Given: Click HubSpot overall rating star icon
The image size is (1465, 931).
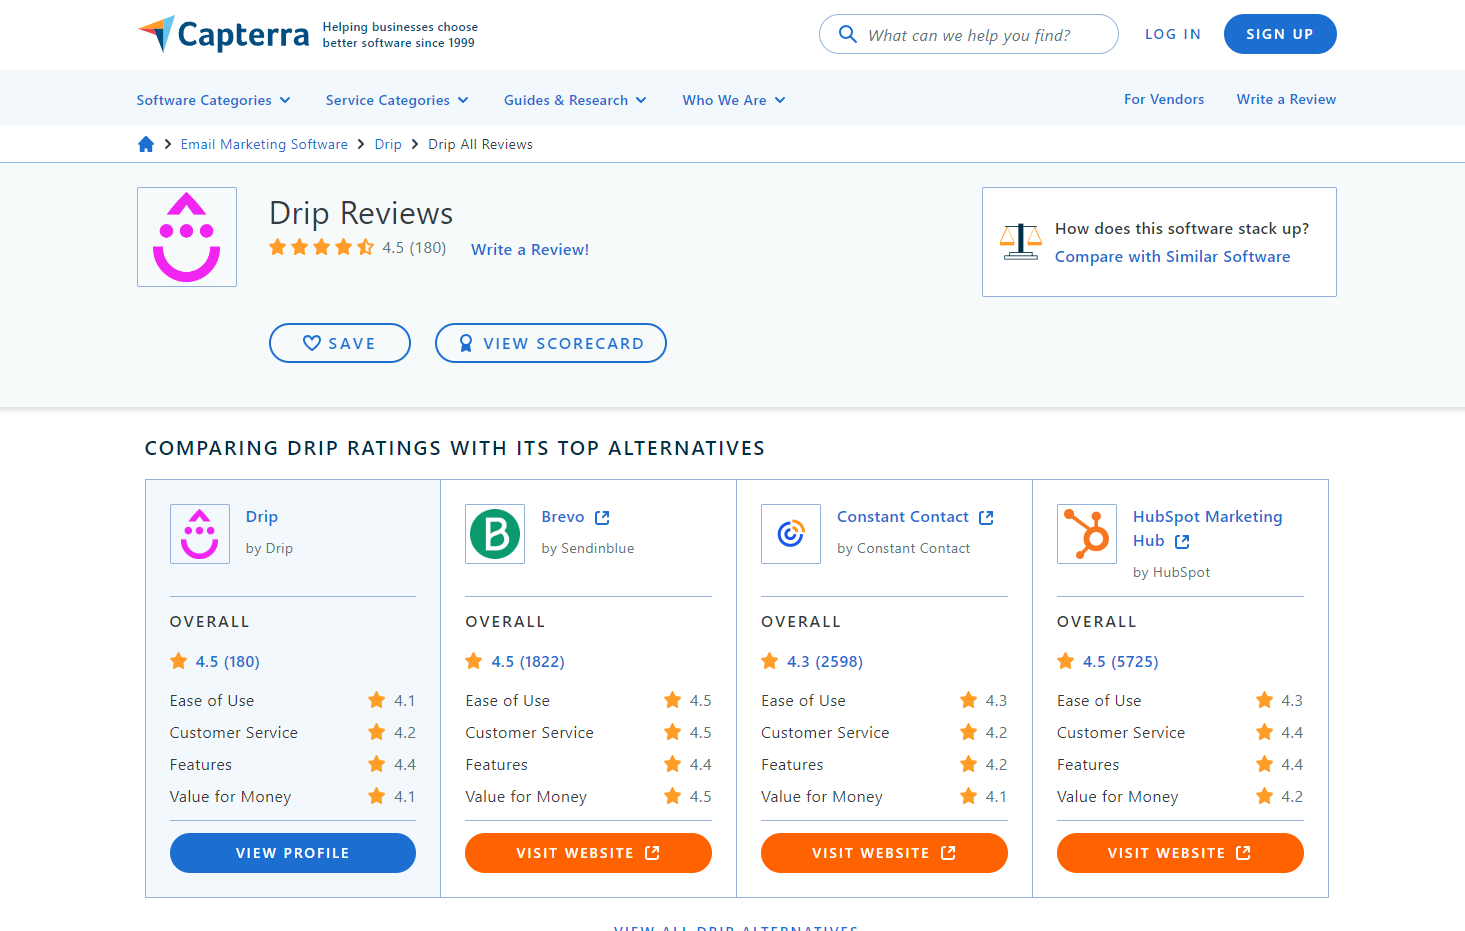Looking at the screenshot, I should click(x=1066, y=661).
